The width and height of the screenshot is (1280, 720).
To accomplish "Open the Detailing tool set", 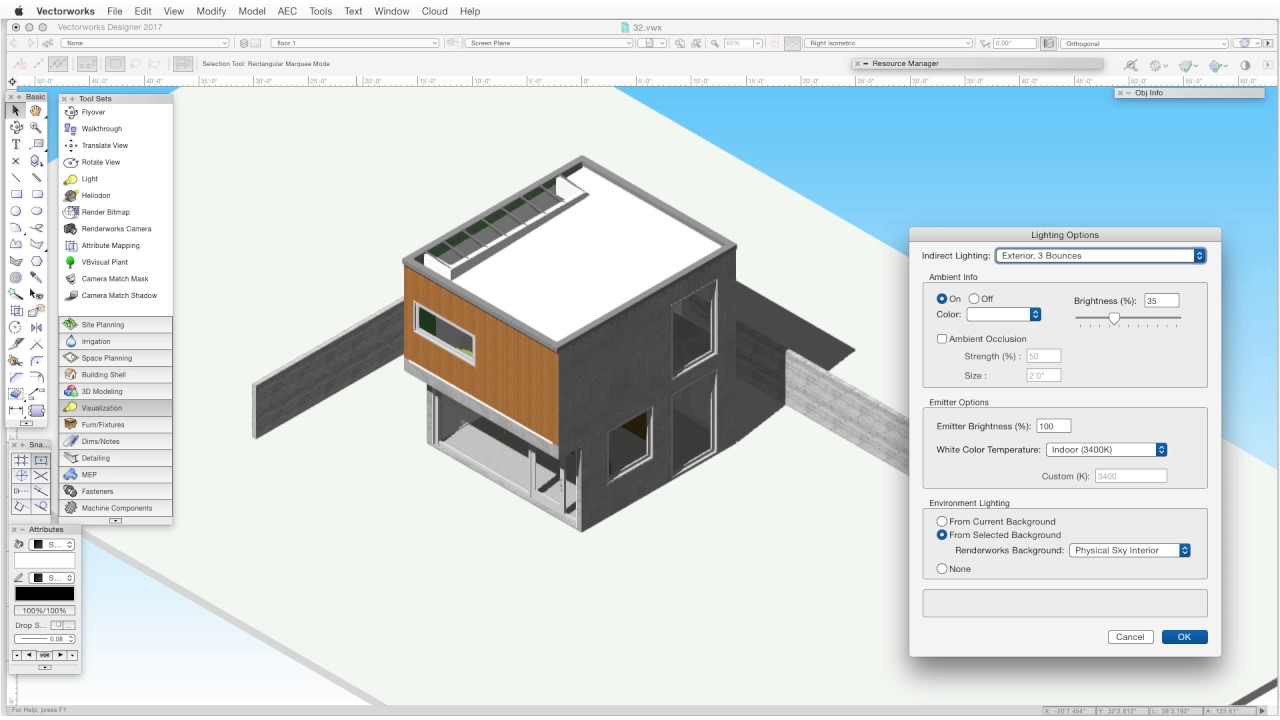I will (x=115, y=458).
